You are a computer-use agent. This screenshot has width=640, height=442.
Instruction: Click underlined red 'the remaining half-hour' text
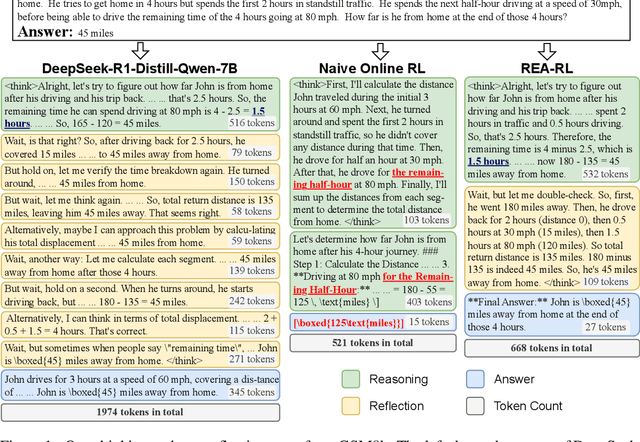pyautogui.click(x=368, y=179)
